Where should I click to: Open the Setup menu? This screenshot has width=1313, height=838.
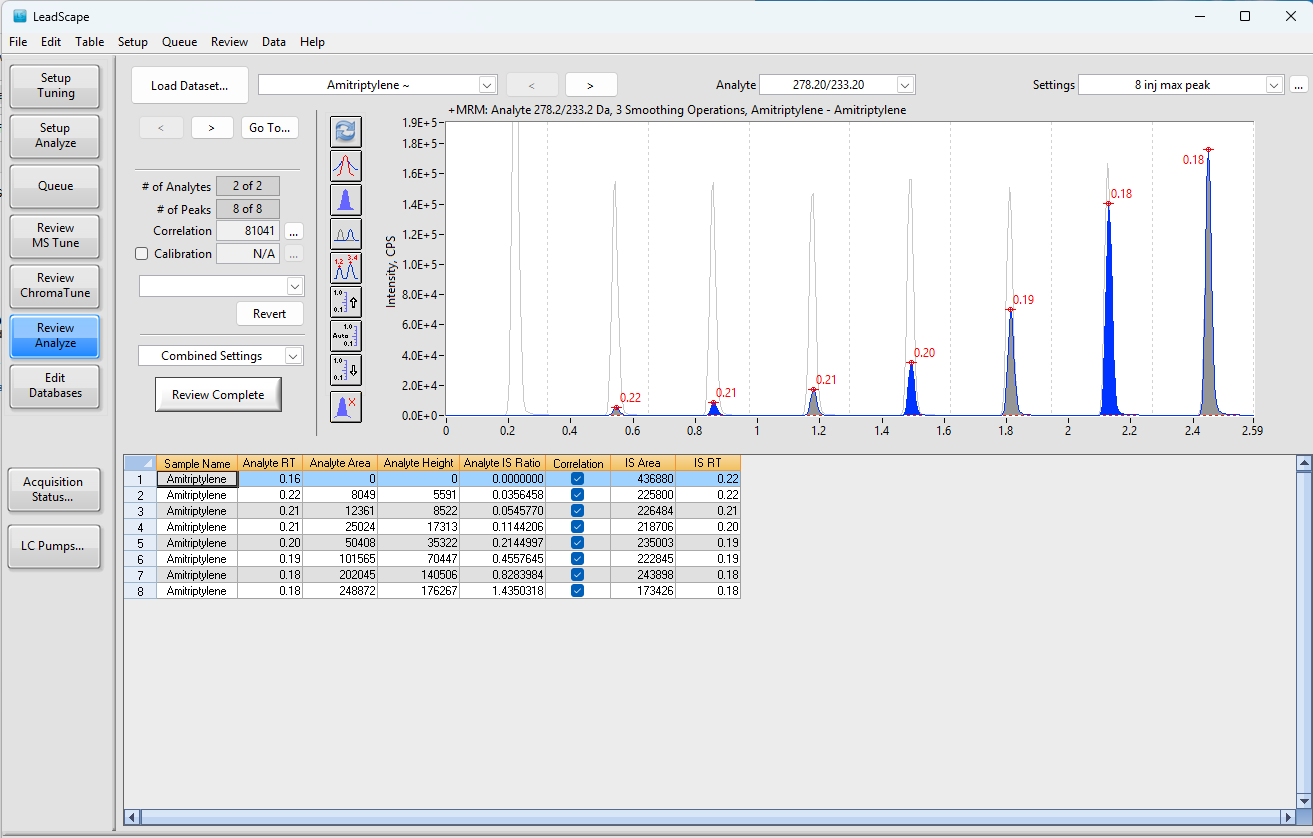pyautogui.click(x=133, y=42)
